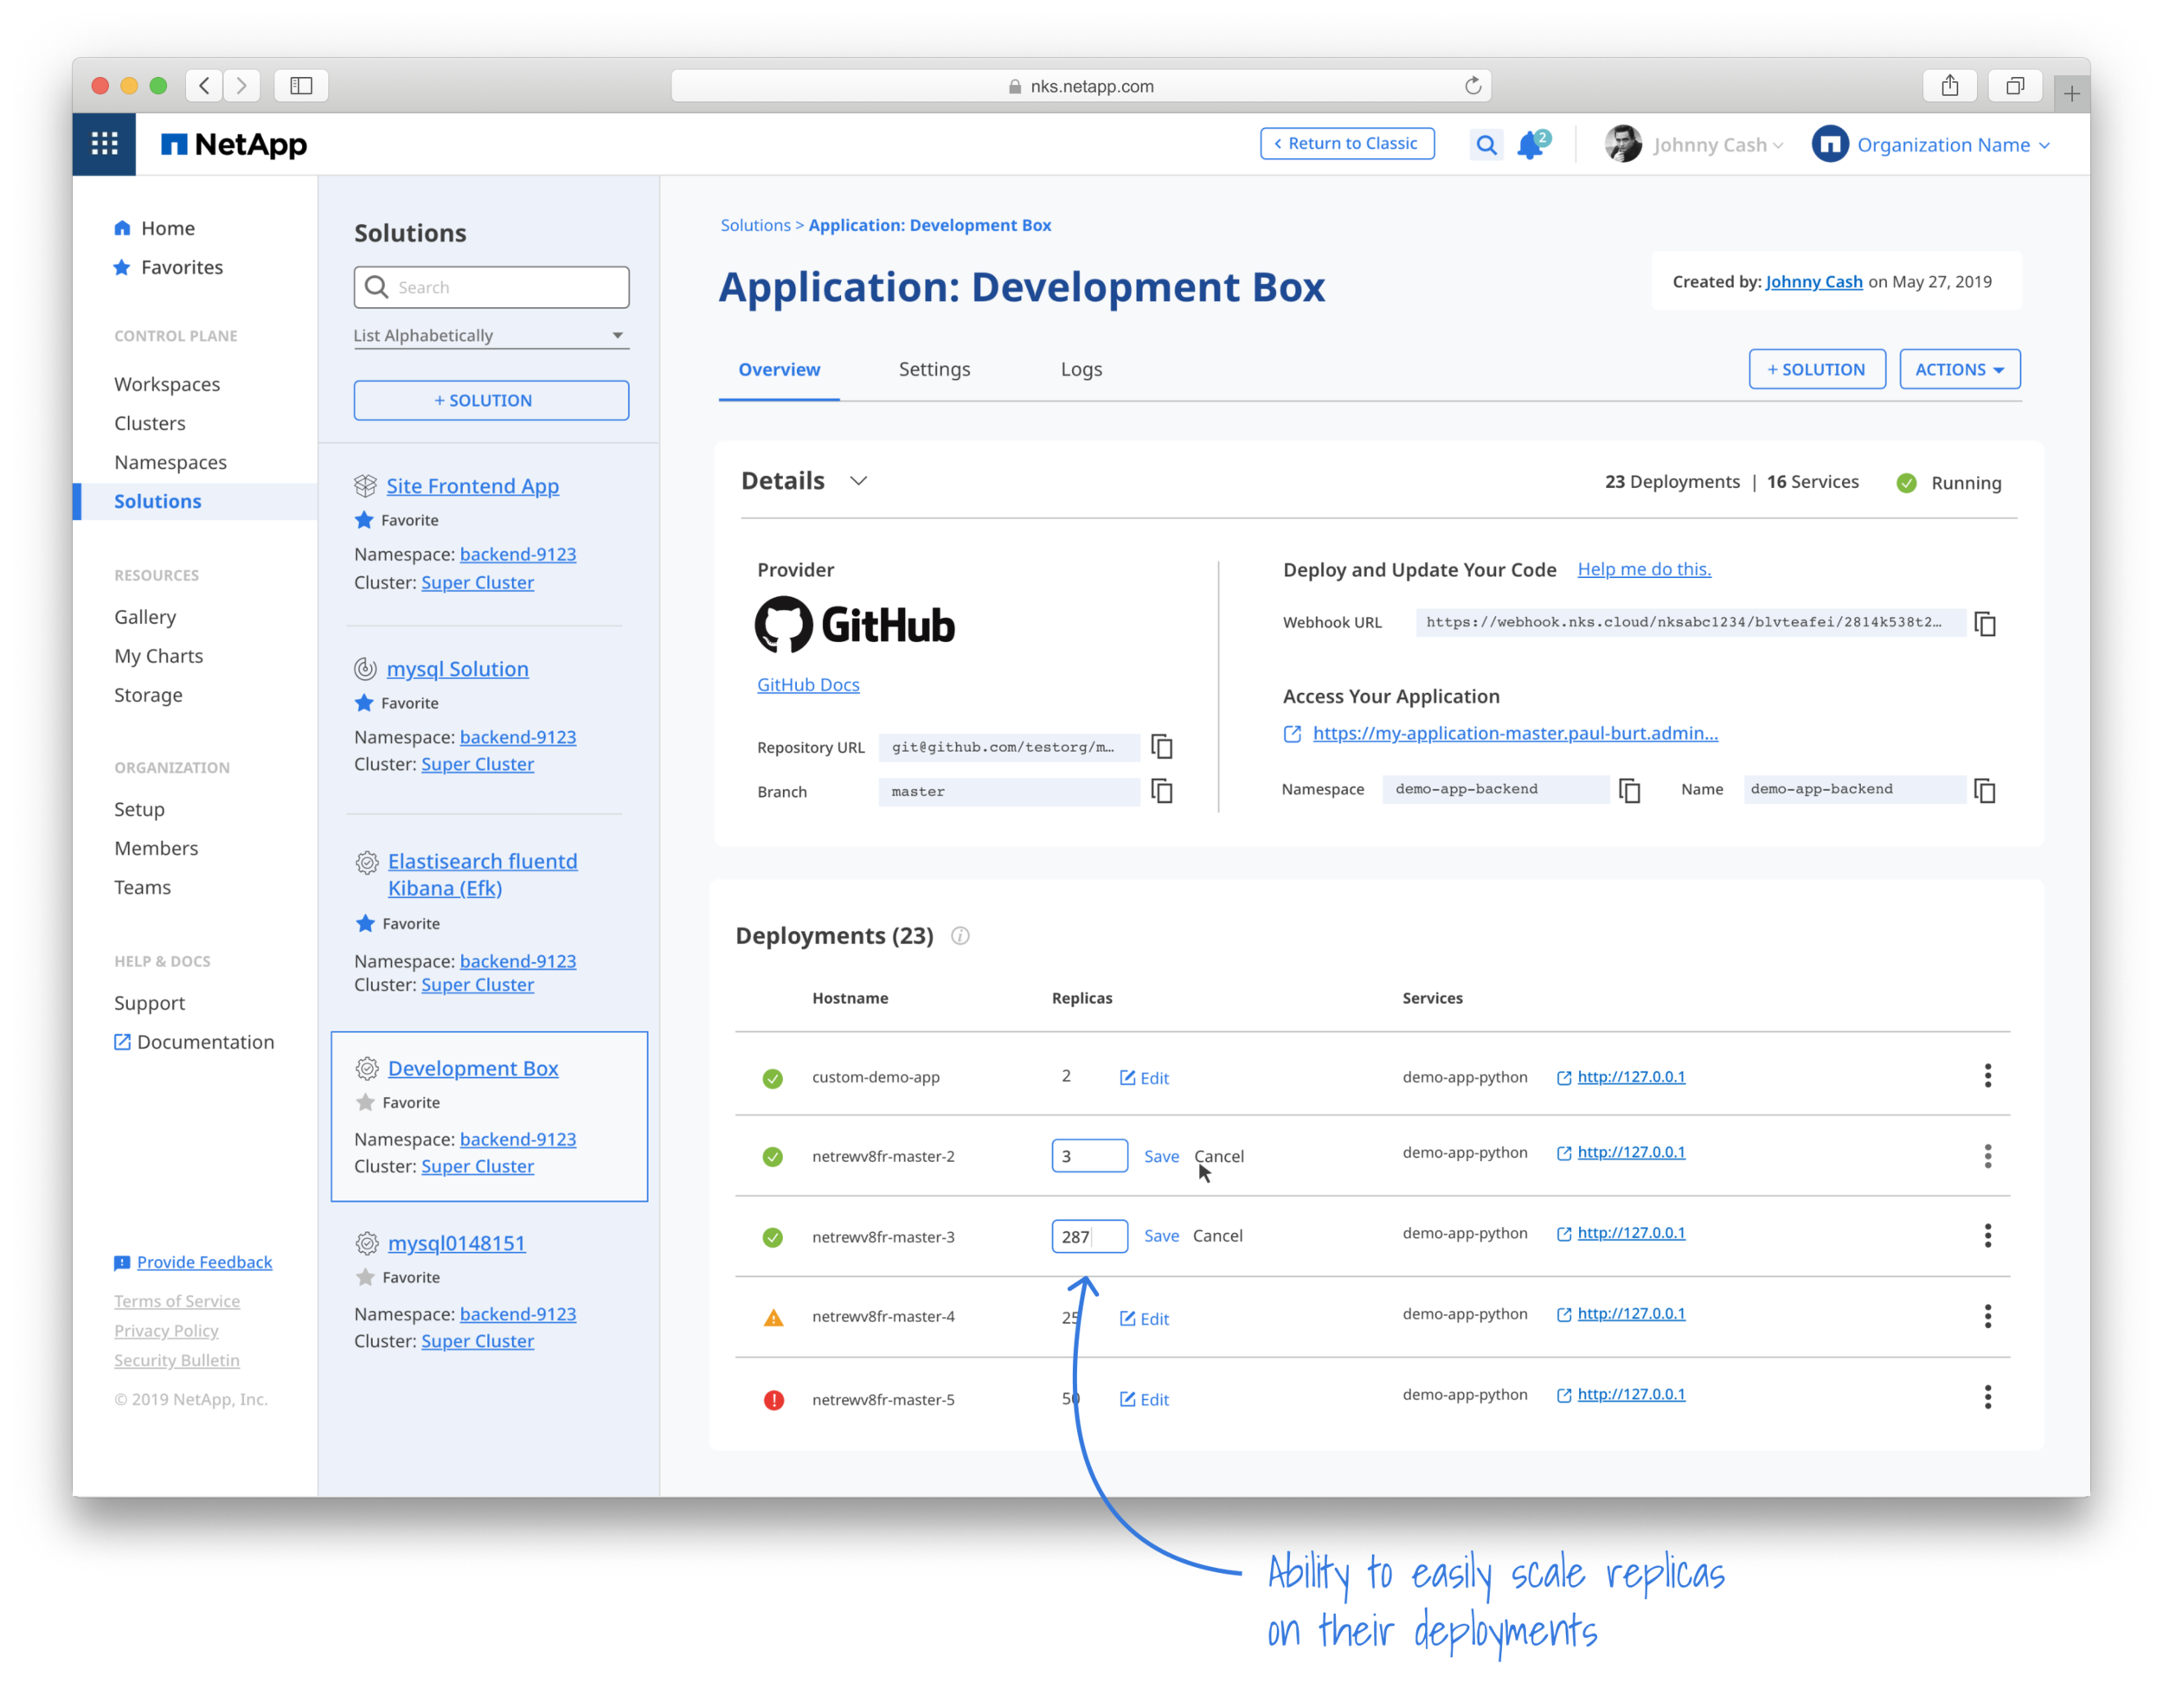Unfavorite the Site Frontend App solution
2163x1708 pixels.
pos(365,520)
